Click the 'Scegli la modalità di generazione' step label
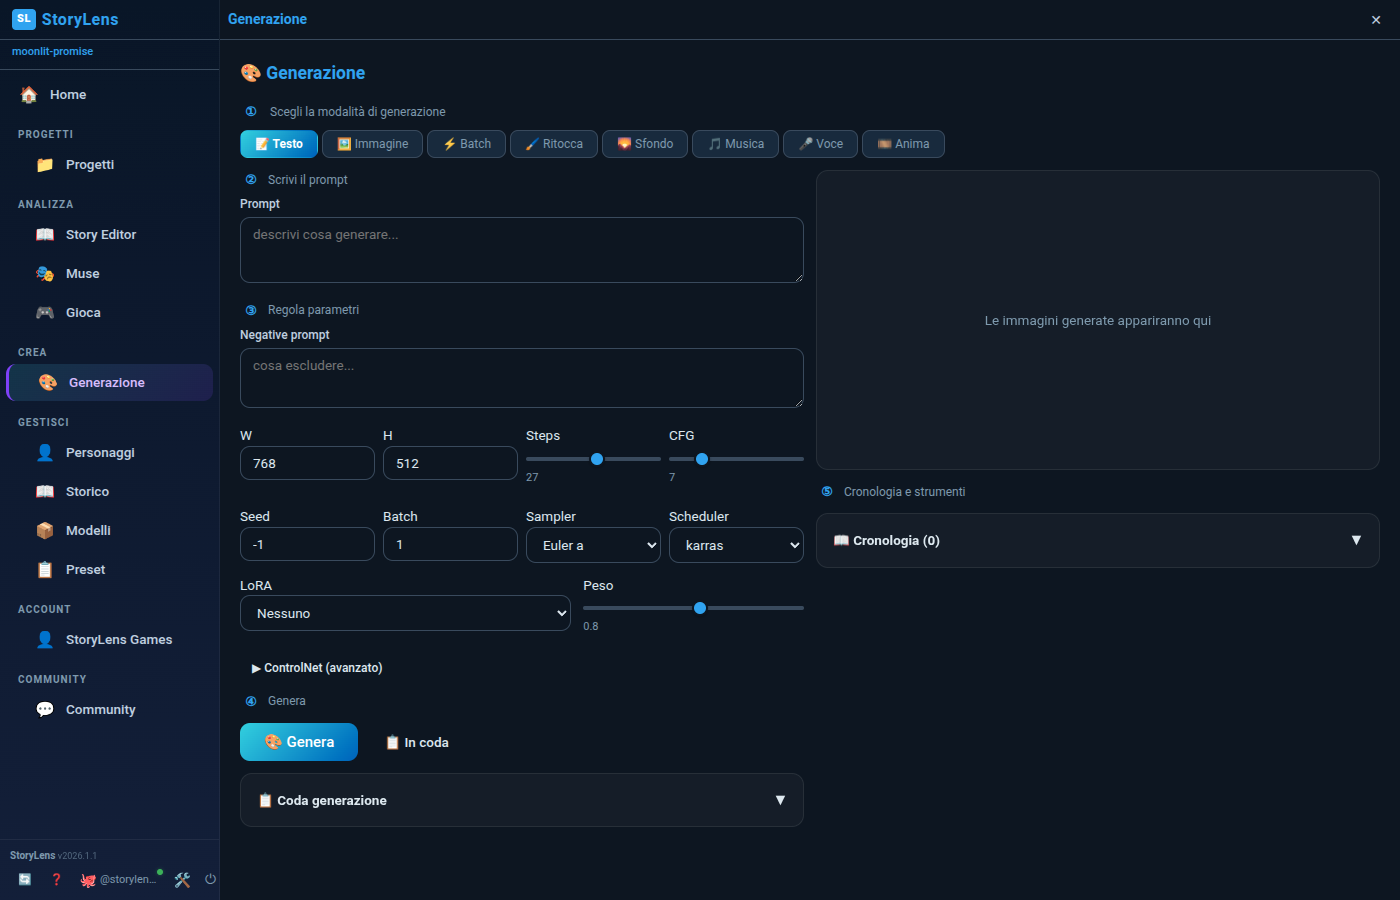Screen dimensions: 1400x900 tap(357, 112)
